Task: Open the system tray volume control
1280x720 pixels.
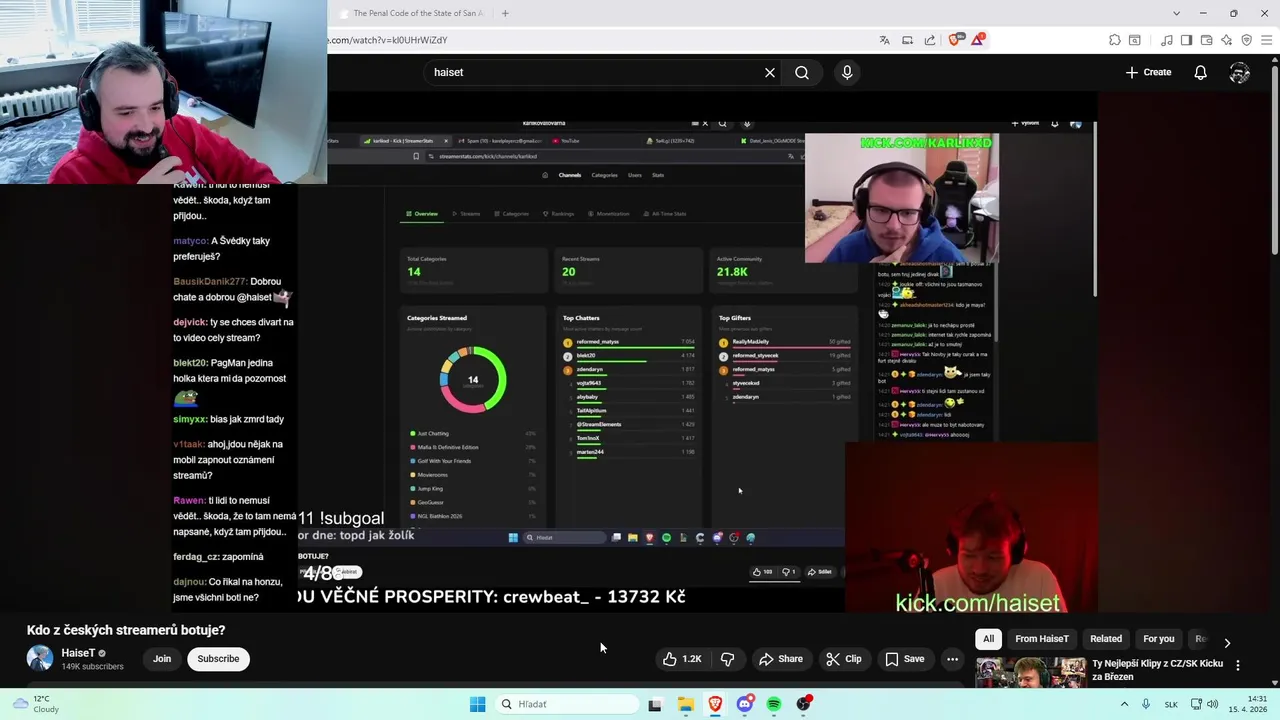Action: tap(1213, 704)
